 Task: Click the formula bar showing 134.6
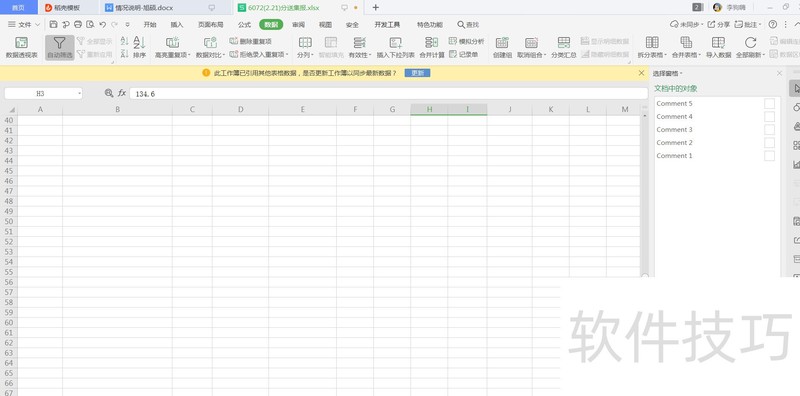(388, 94)
